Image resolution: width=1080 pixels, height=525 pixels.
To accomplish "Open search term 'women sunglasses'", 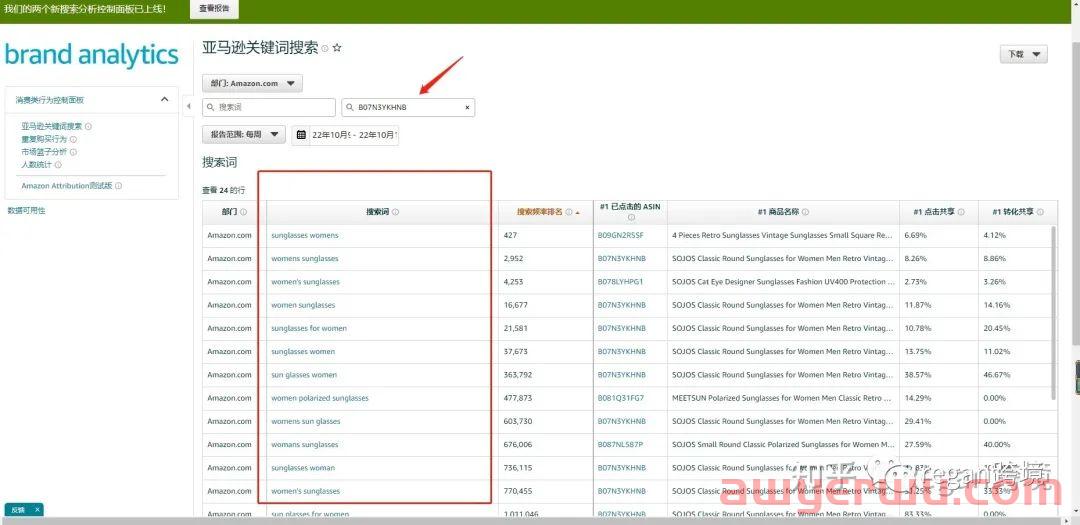I will [x=303, y=305].
